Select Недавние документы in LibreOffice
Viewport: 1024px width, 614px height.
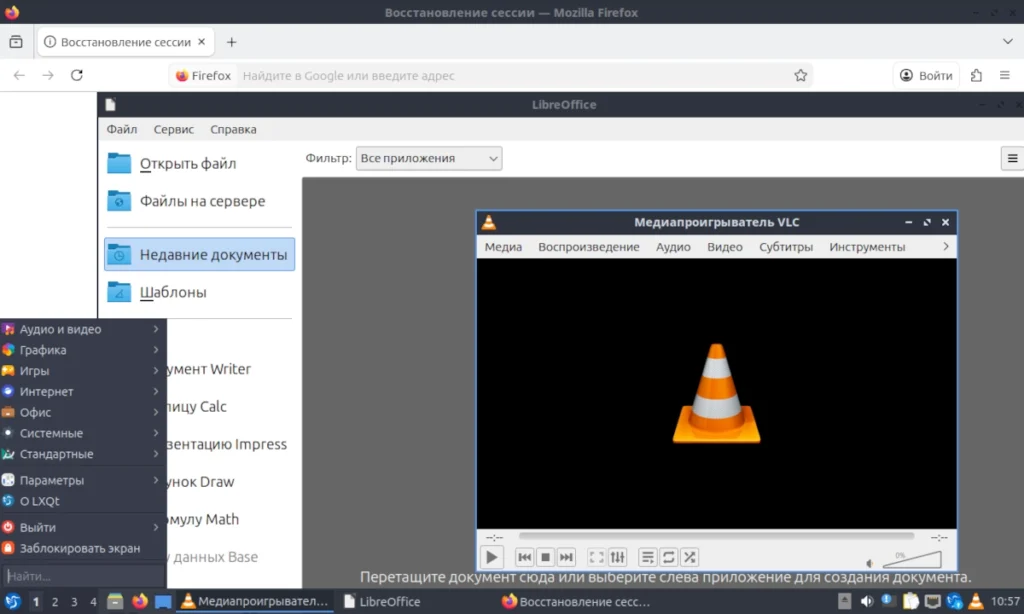(x=199, y=254)
